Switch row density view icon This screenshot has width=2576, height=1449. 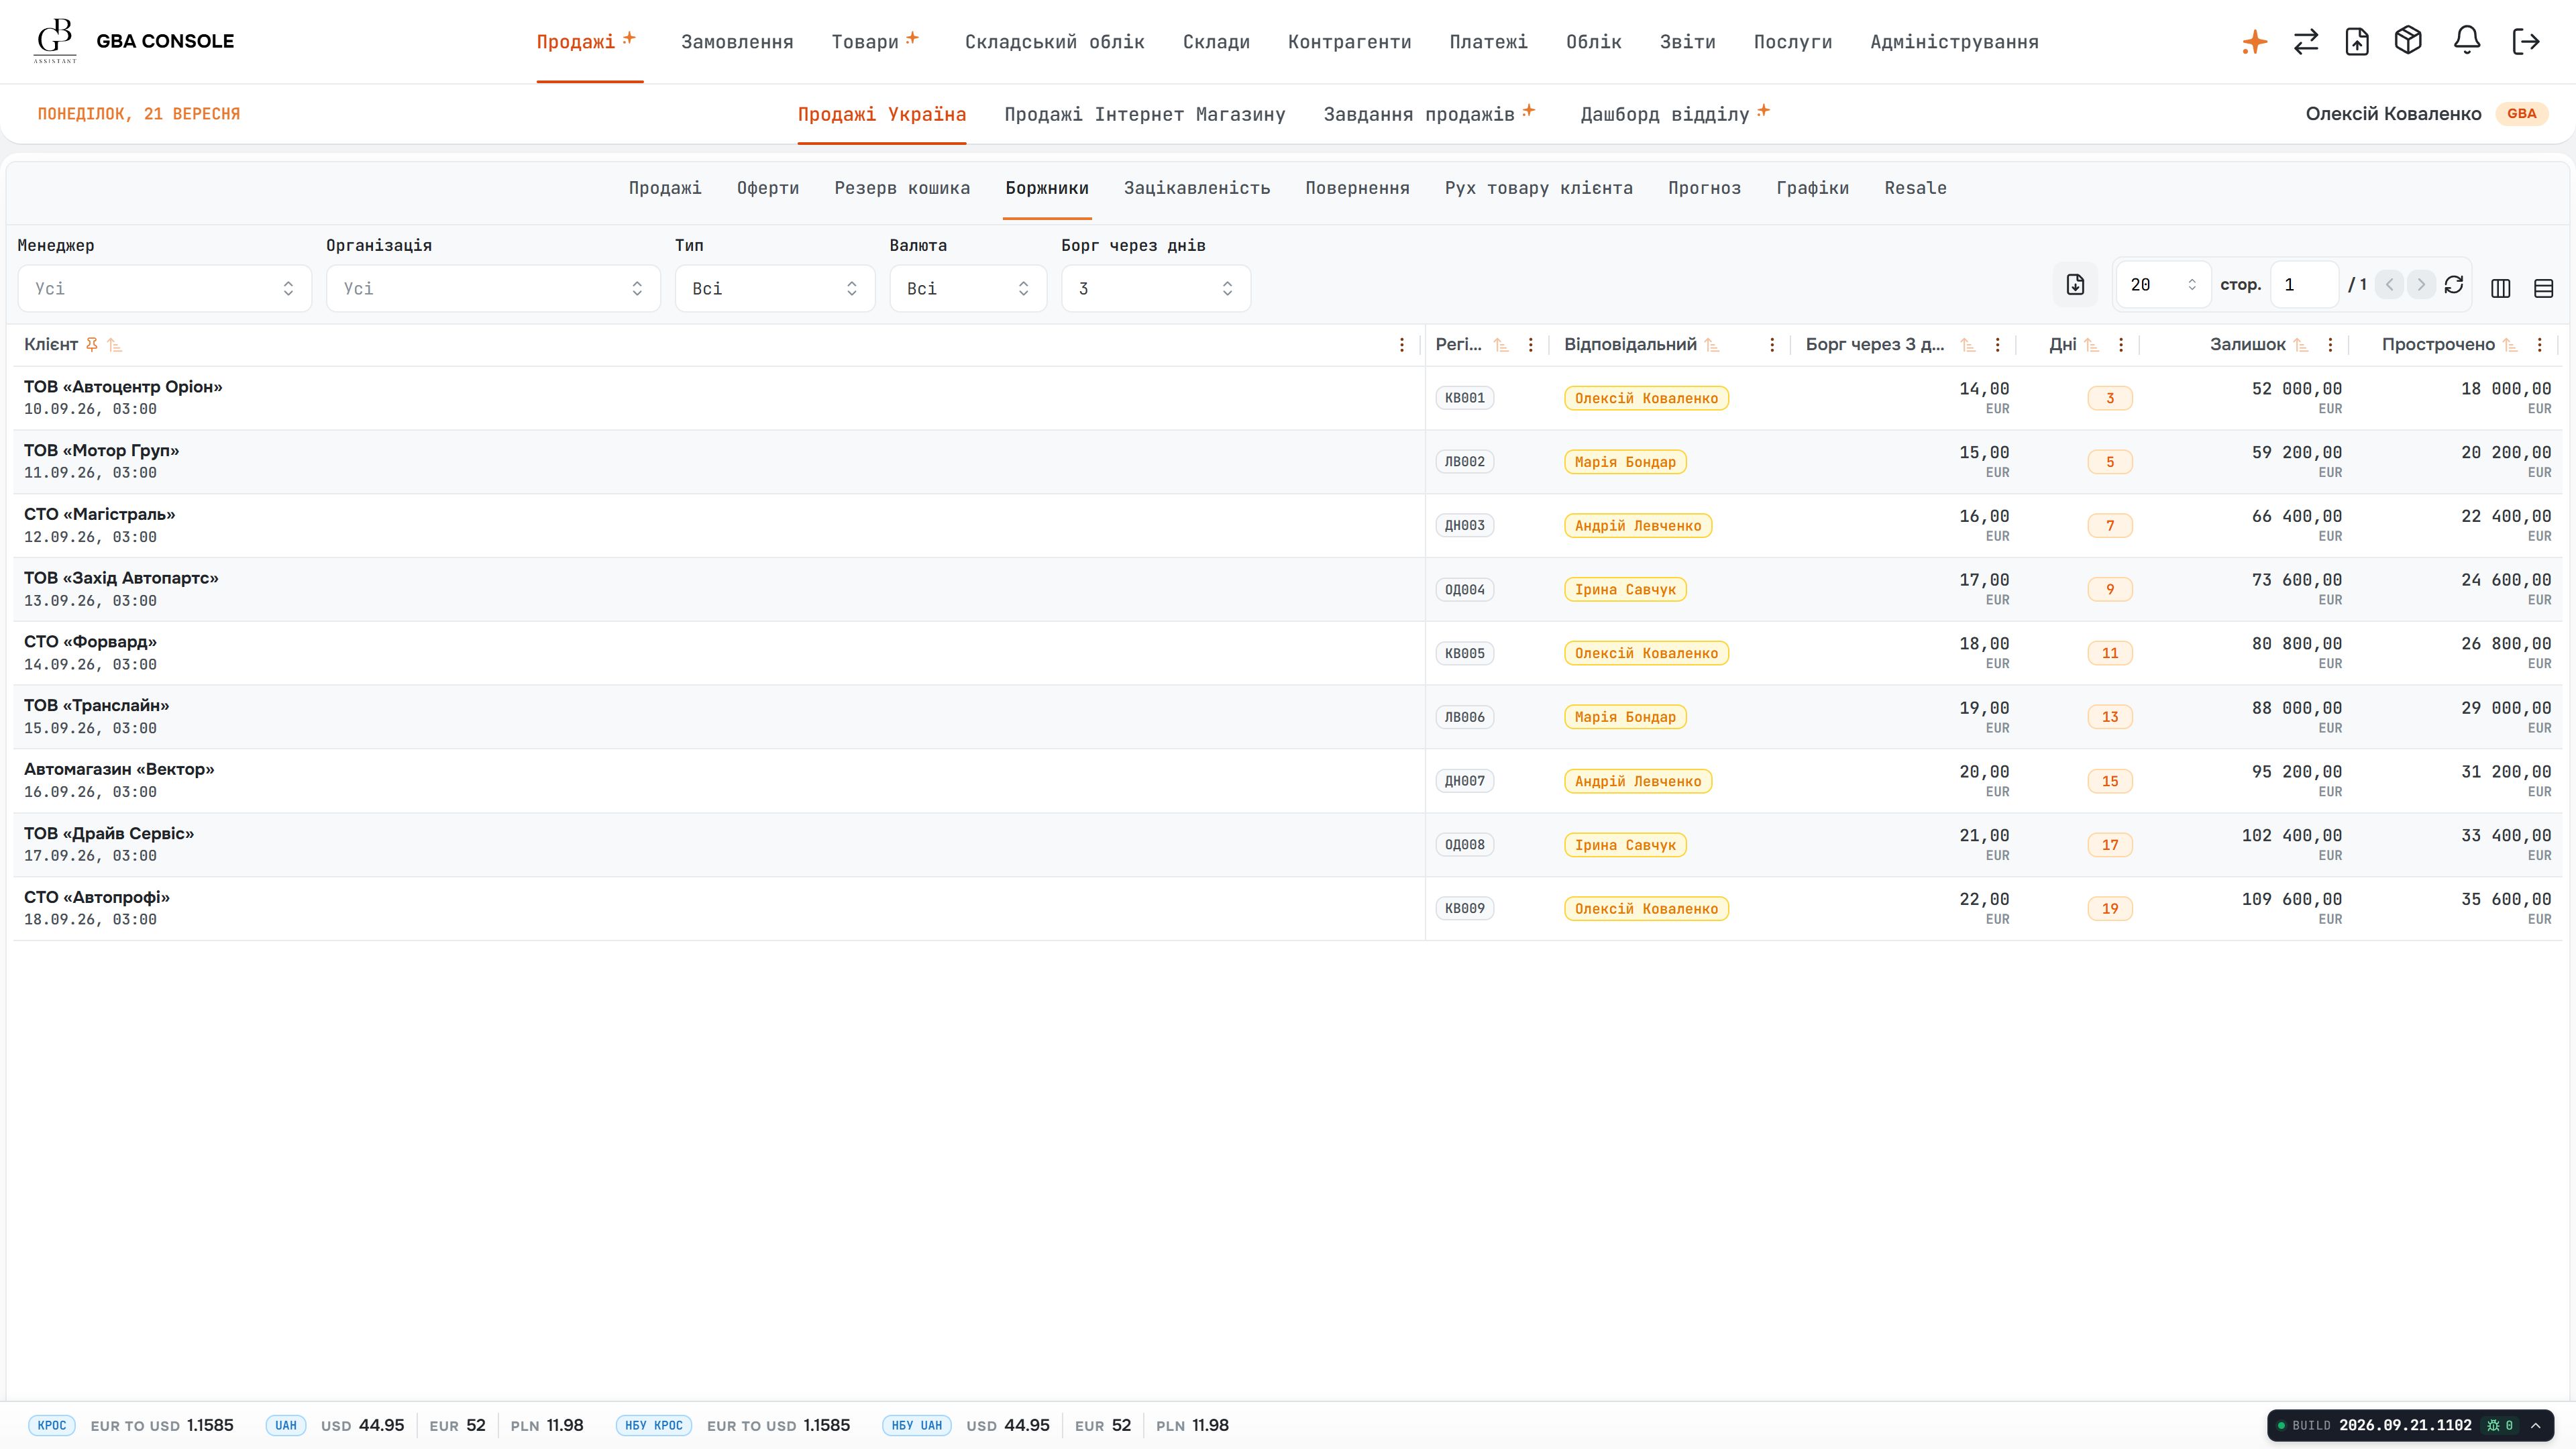[x=2544, y=289]
